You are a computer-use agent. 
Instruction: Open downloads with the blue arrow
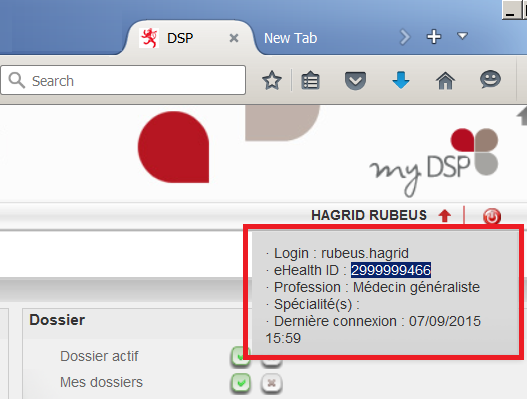[401, 80]
